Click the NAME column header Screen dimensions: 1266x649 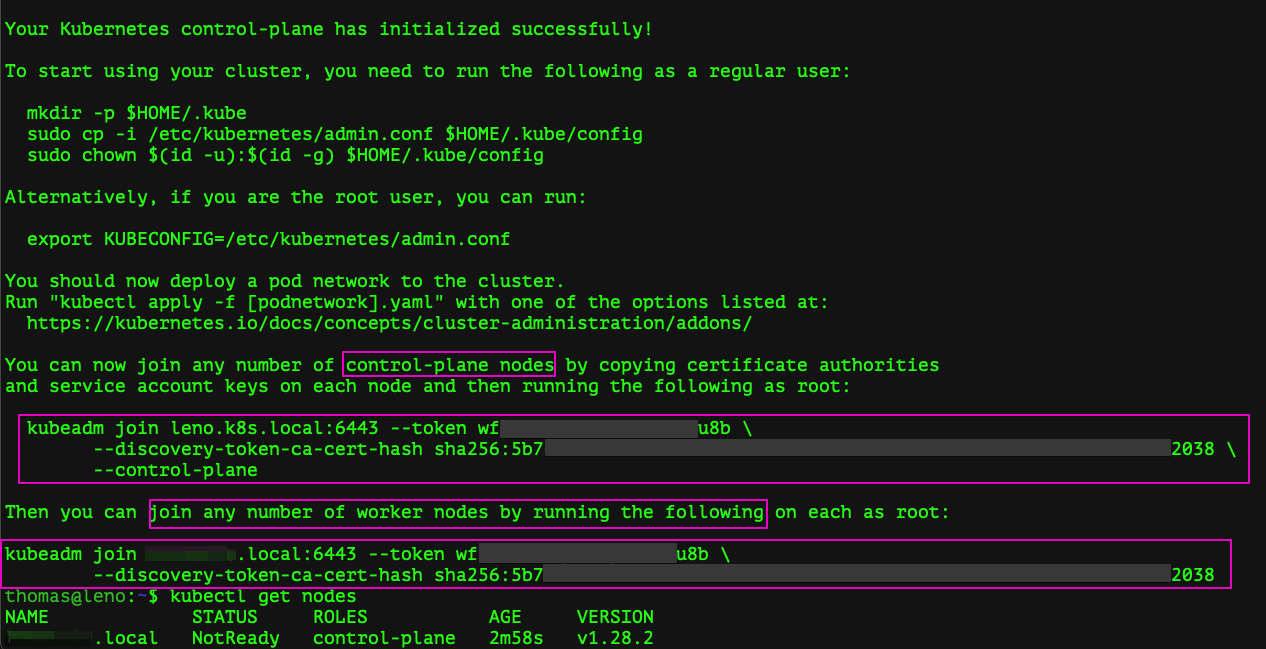[x=27, y=617]
